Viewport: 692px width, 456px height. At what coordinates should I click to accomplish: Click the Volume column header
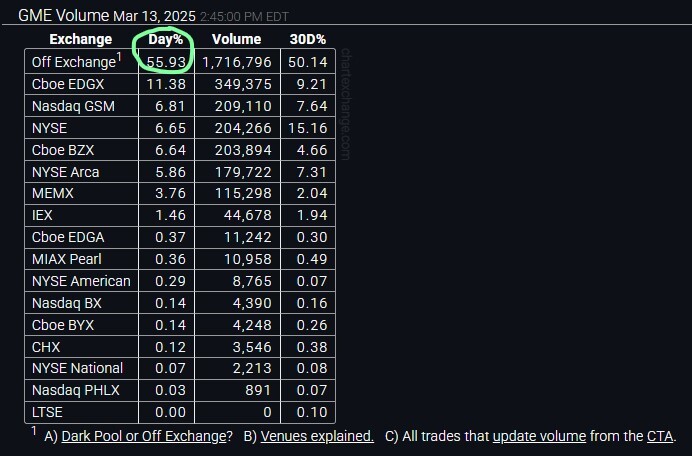pos(236,40)
